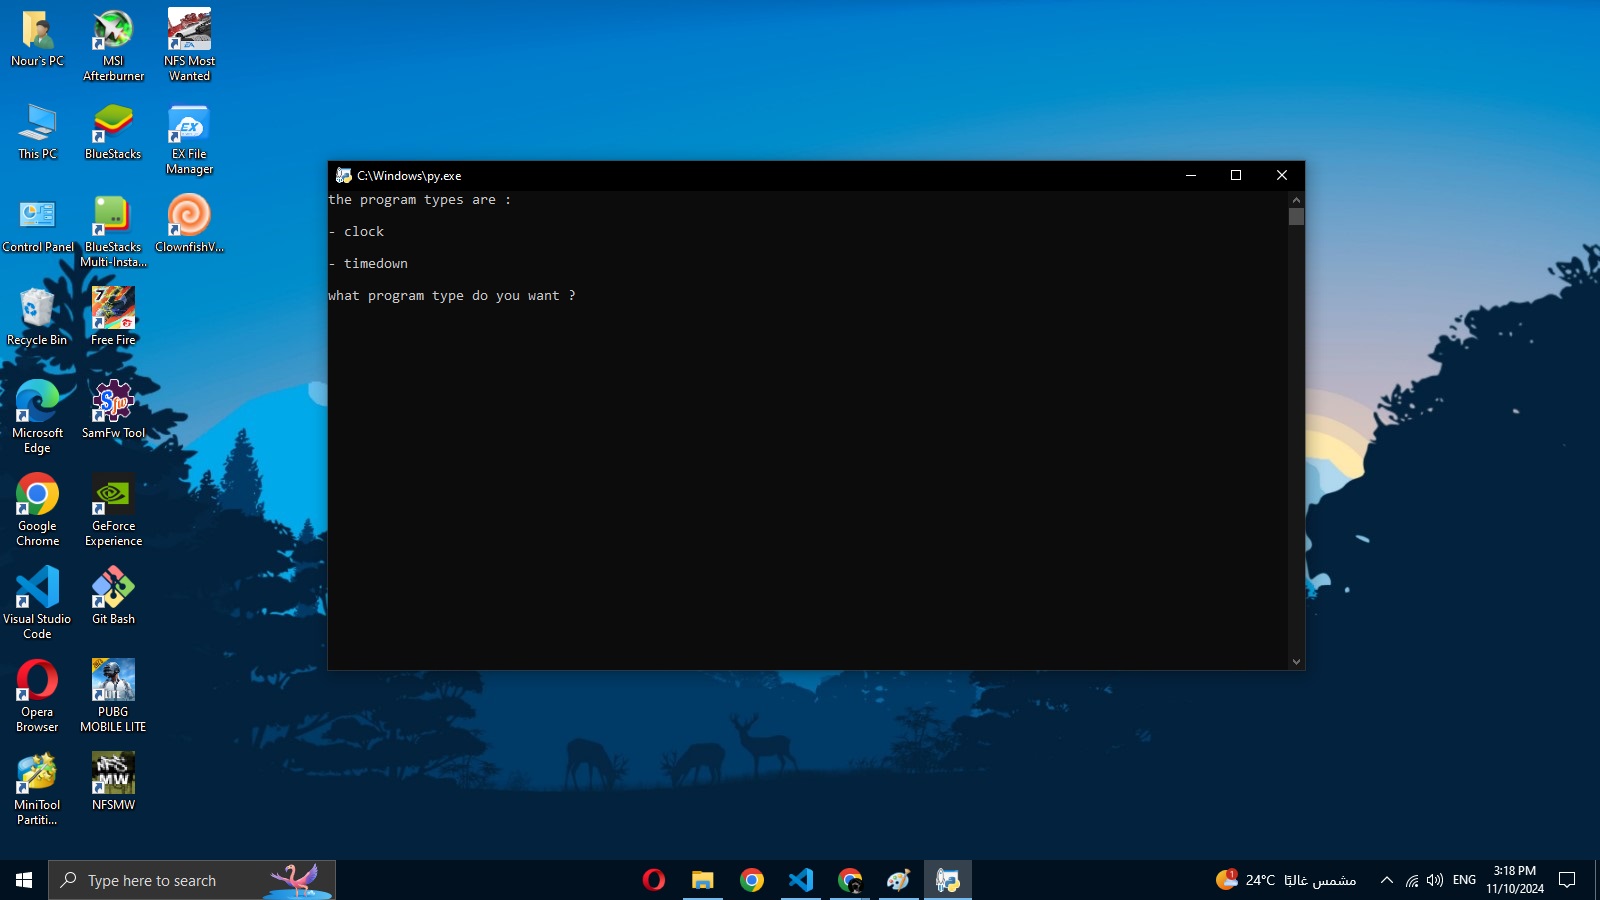Switch to Chrome in the taskbar
1600x900 pixels.
tap(752, 880)
